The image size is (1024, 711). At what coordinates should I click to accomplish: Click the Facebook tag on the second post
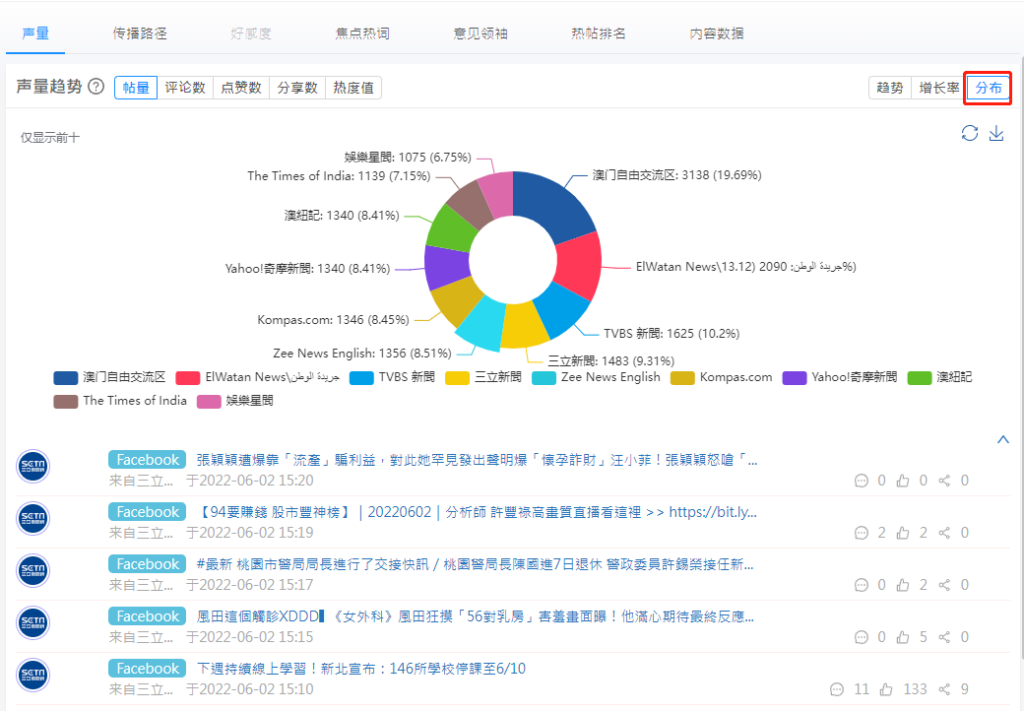148,512
